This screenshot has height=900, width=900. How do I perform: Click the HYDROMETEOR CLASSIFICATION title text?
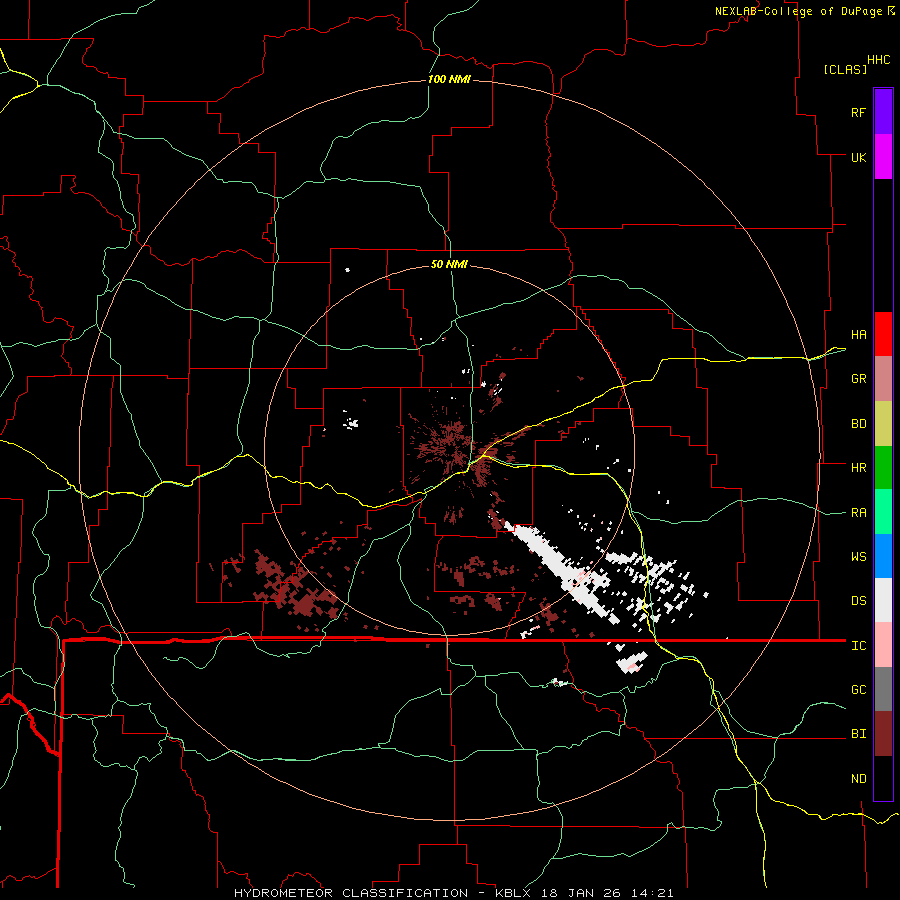[x=351, y=893]
